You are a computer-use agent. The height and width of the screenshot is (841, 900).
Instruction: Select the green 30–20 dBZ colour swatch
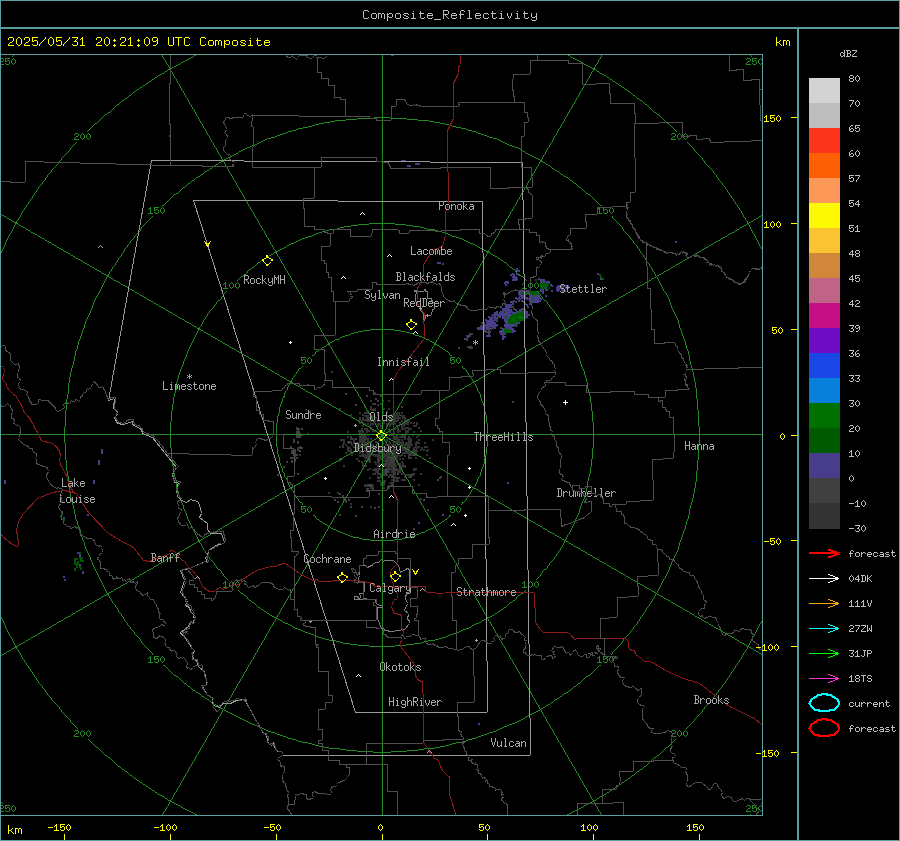pyautogui.click(x=824, y=416)
